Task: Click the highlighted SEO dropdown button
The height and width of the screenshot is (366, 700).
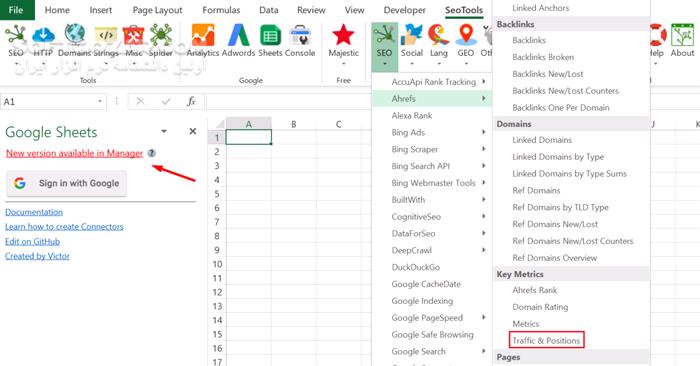Action: click(x=384, y=47)
